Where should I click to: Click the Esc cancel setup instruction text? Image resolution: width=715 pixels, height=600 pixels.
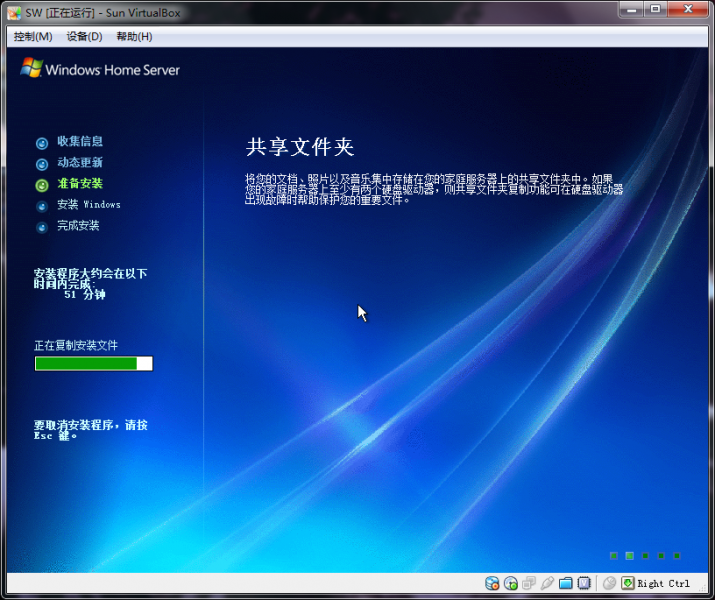(90, 430)
